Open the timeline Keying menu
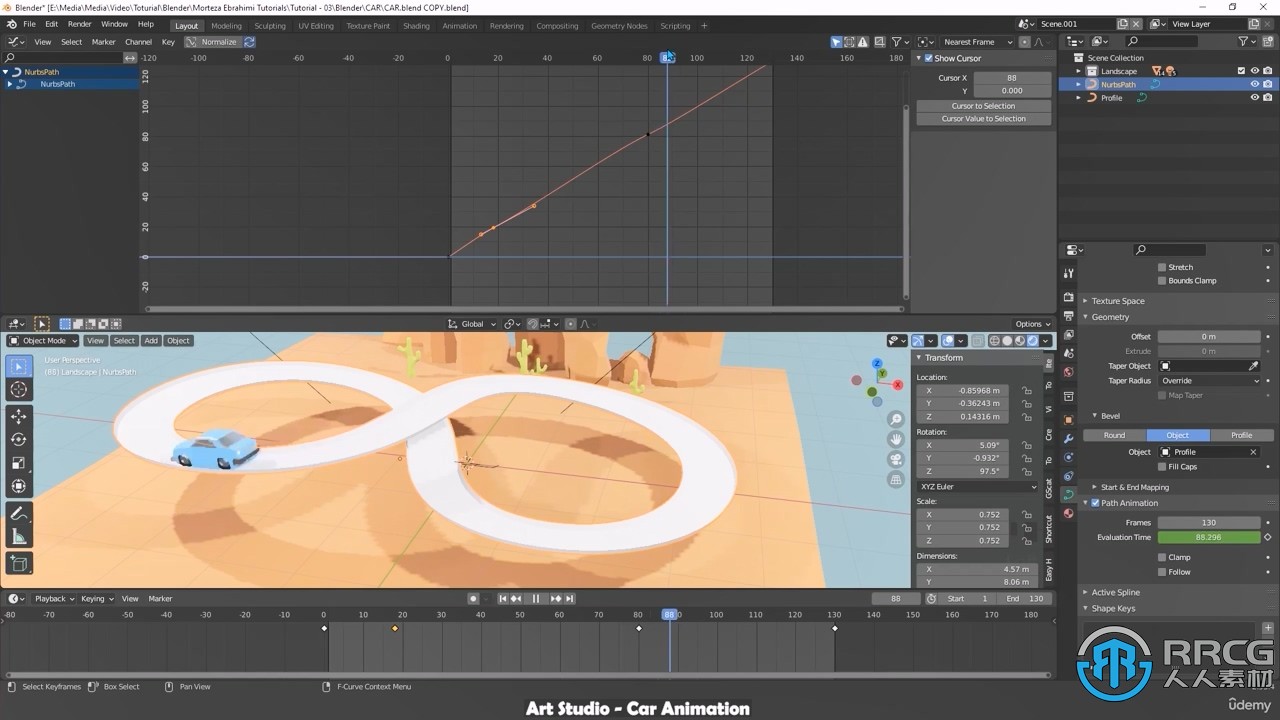The width and height of the screenshot is (1280, 720). (96, 599)
